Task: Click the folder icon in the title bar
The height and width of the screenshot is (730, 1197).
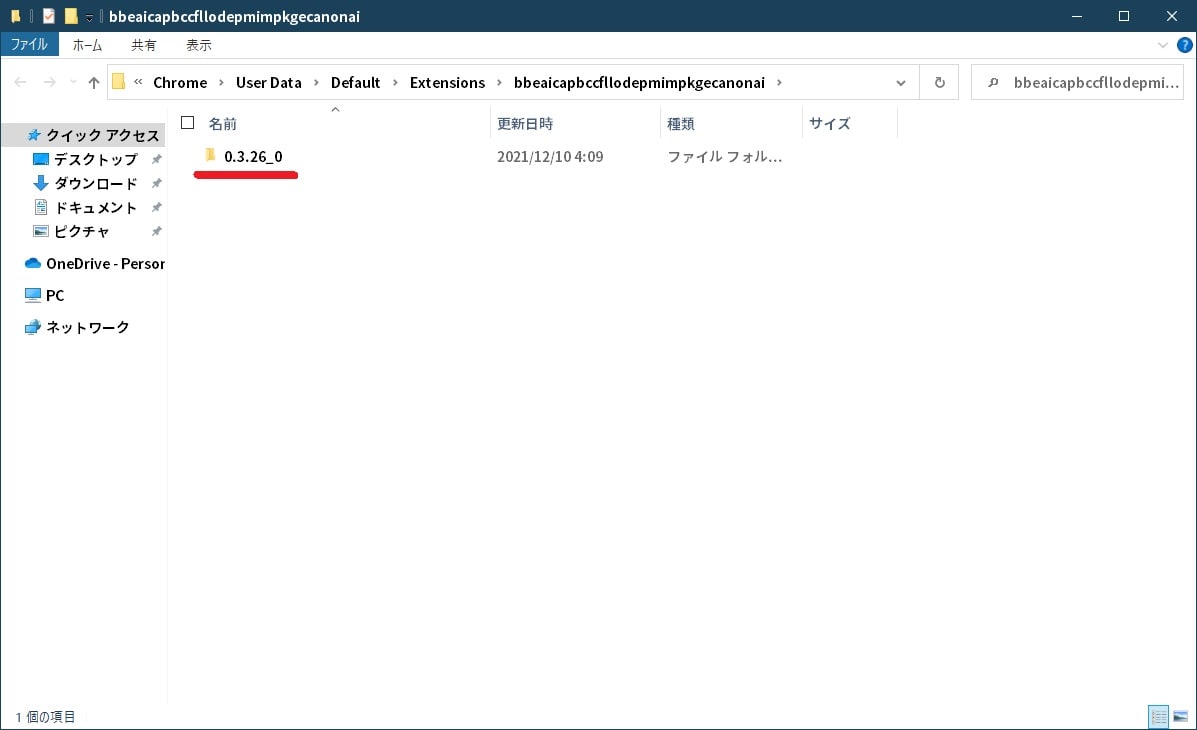Action: point(15,16)
